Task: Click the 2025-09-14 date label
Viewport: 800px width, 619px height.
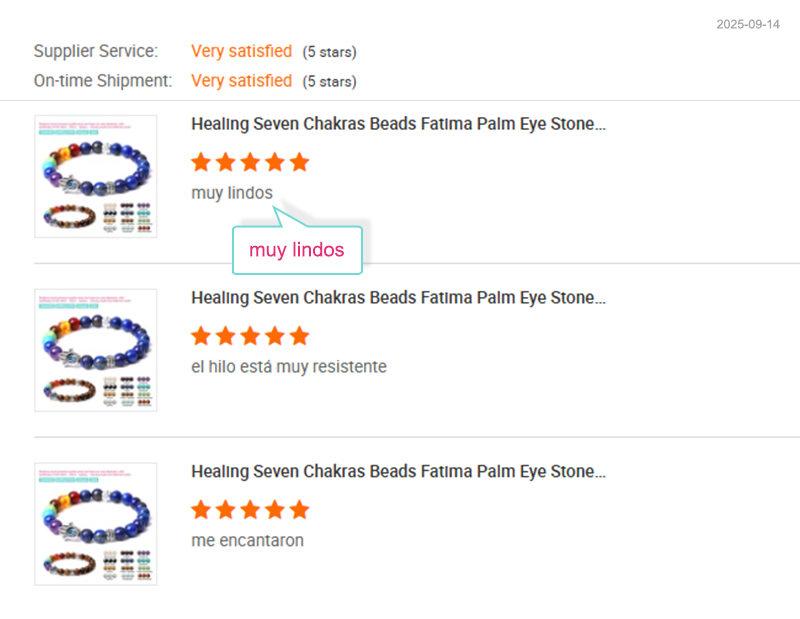Action: pyautogui.click(x=746, y=24)
